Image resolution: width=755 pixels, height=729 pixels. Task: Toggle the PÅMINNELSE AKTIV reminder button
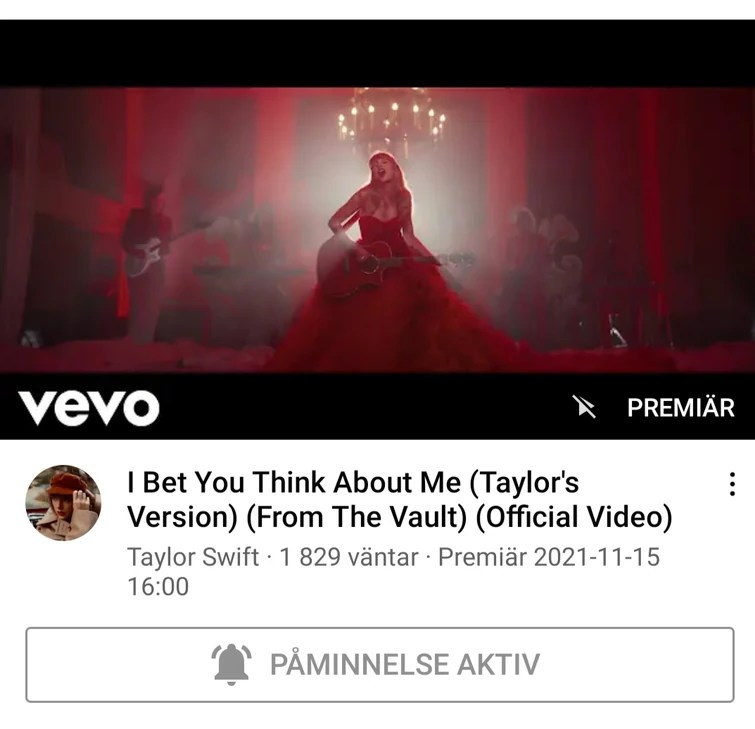click(379, 664)
